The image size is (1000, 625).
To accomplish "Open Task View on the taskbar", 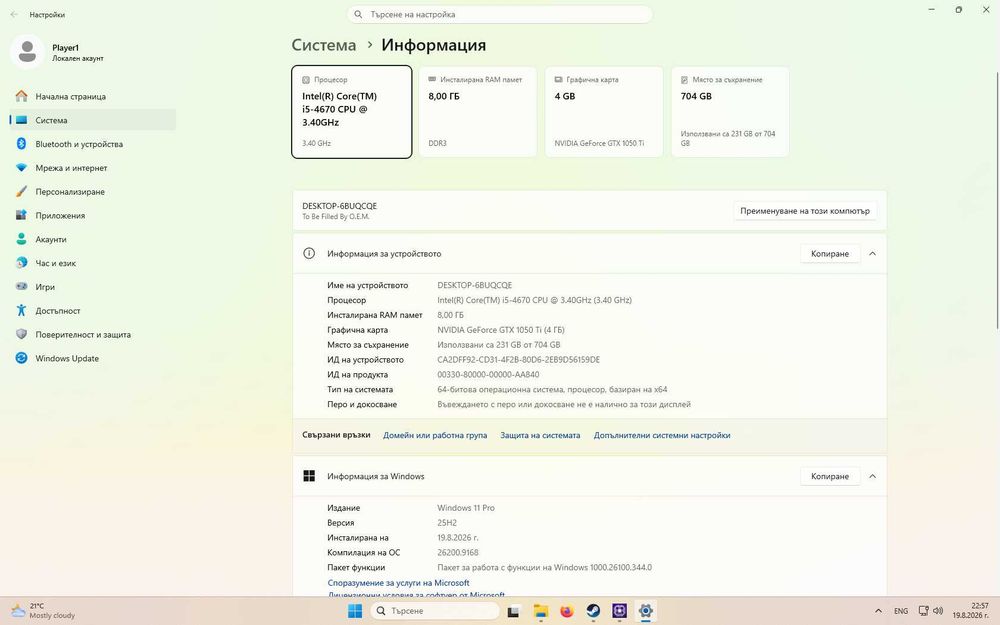I will (514, 611).
